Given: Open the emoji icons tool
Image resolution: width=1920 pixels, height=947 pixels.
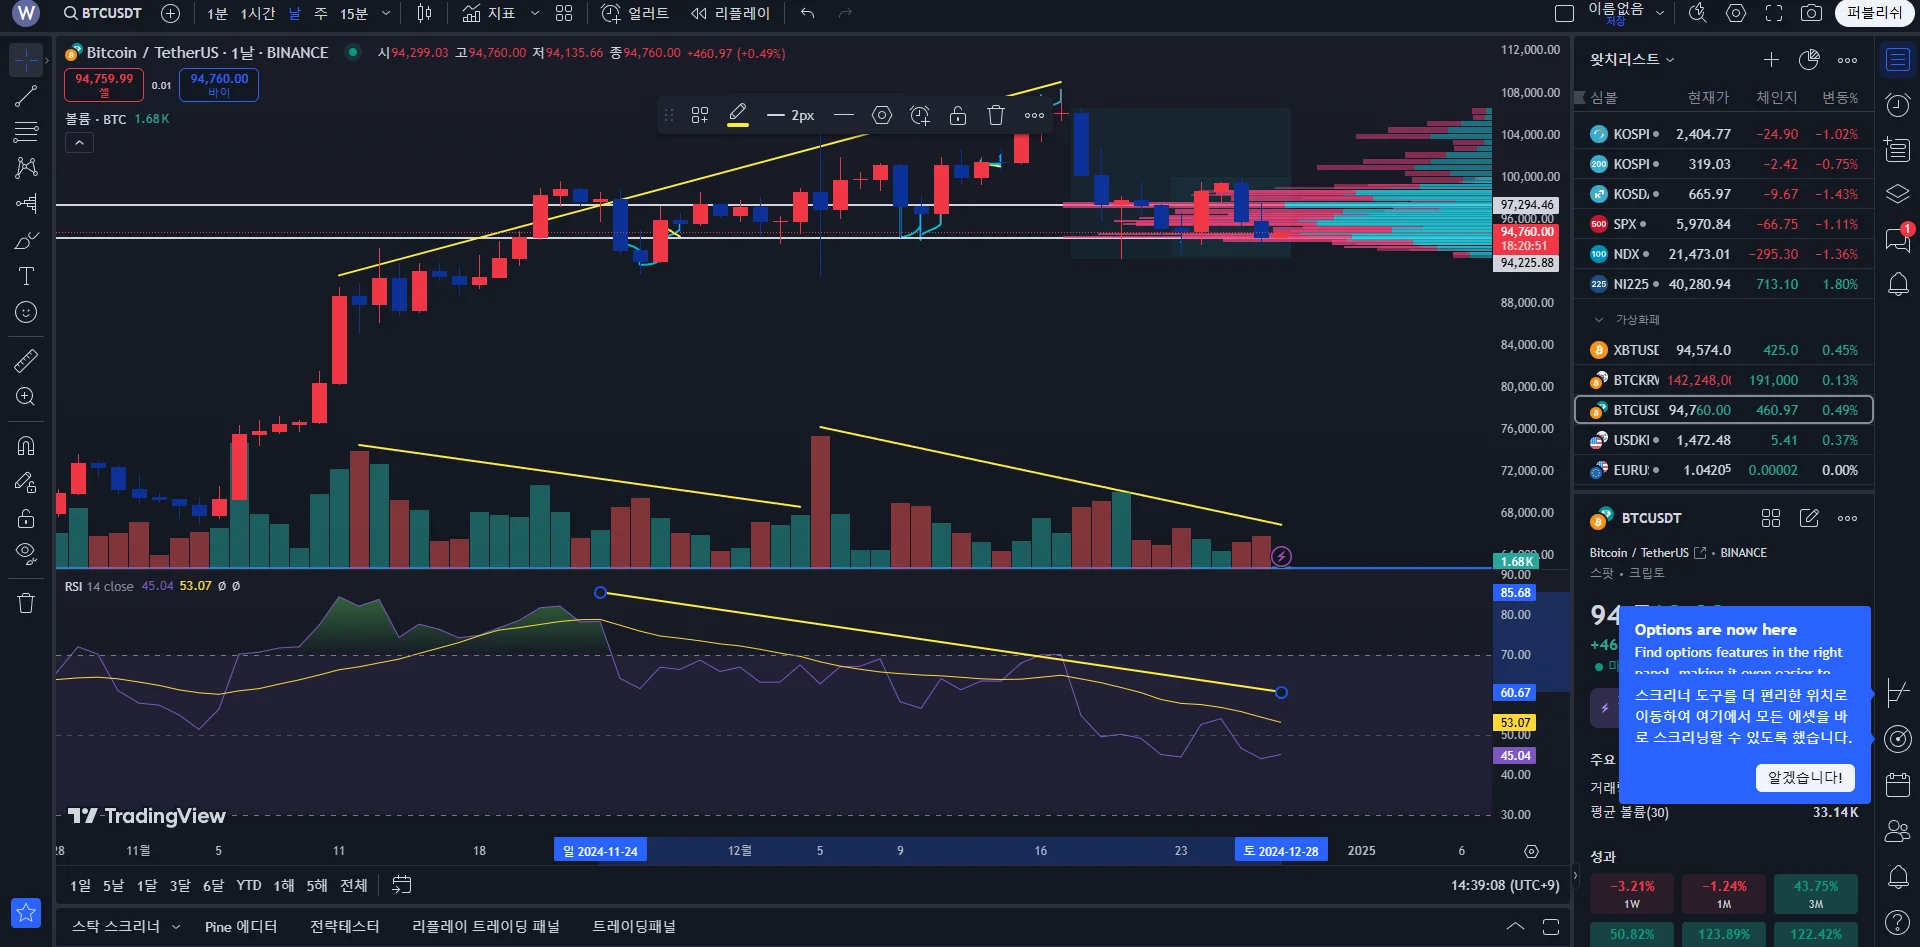Looking at the screenshot, I should 26,312.
